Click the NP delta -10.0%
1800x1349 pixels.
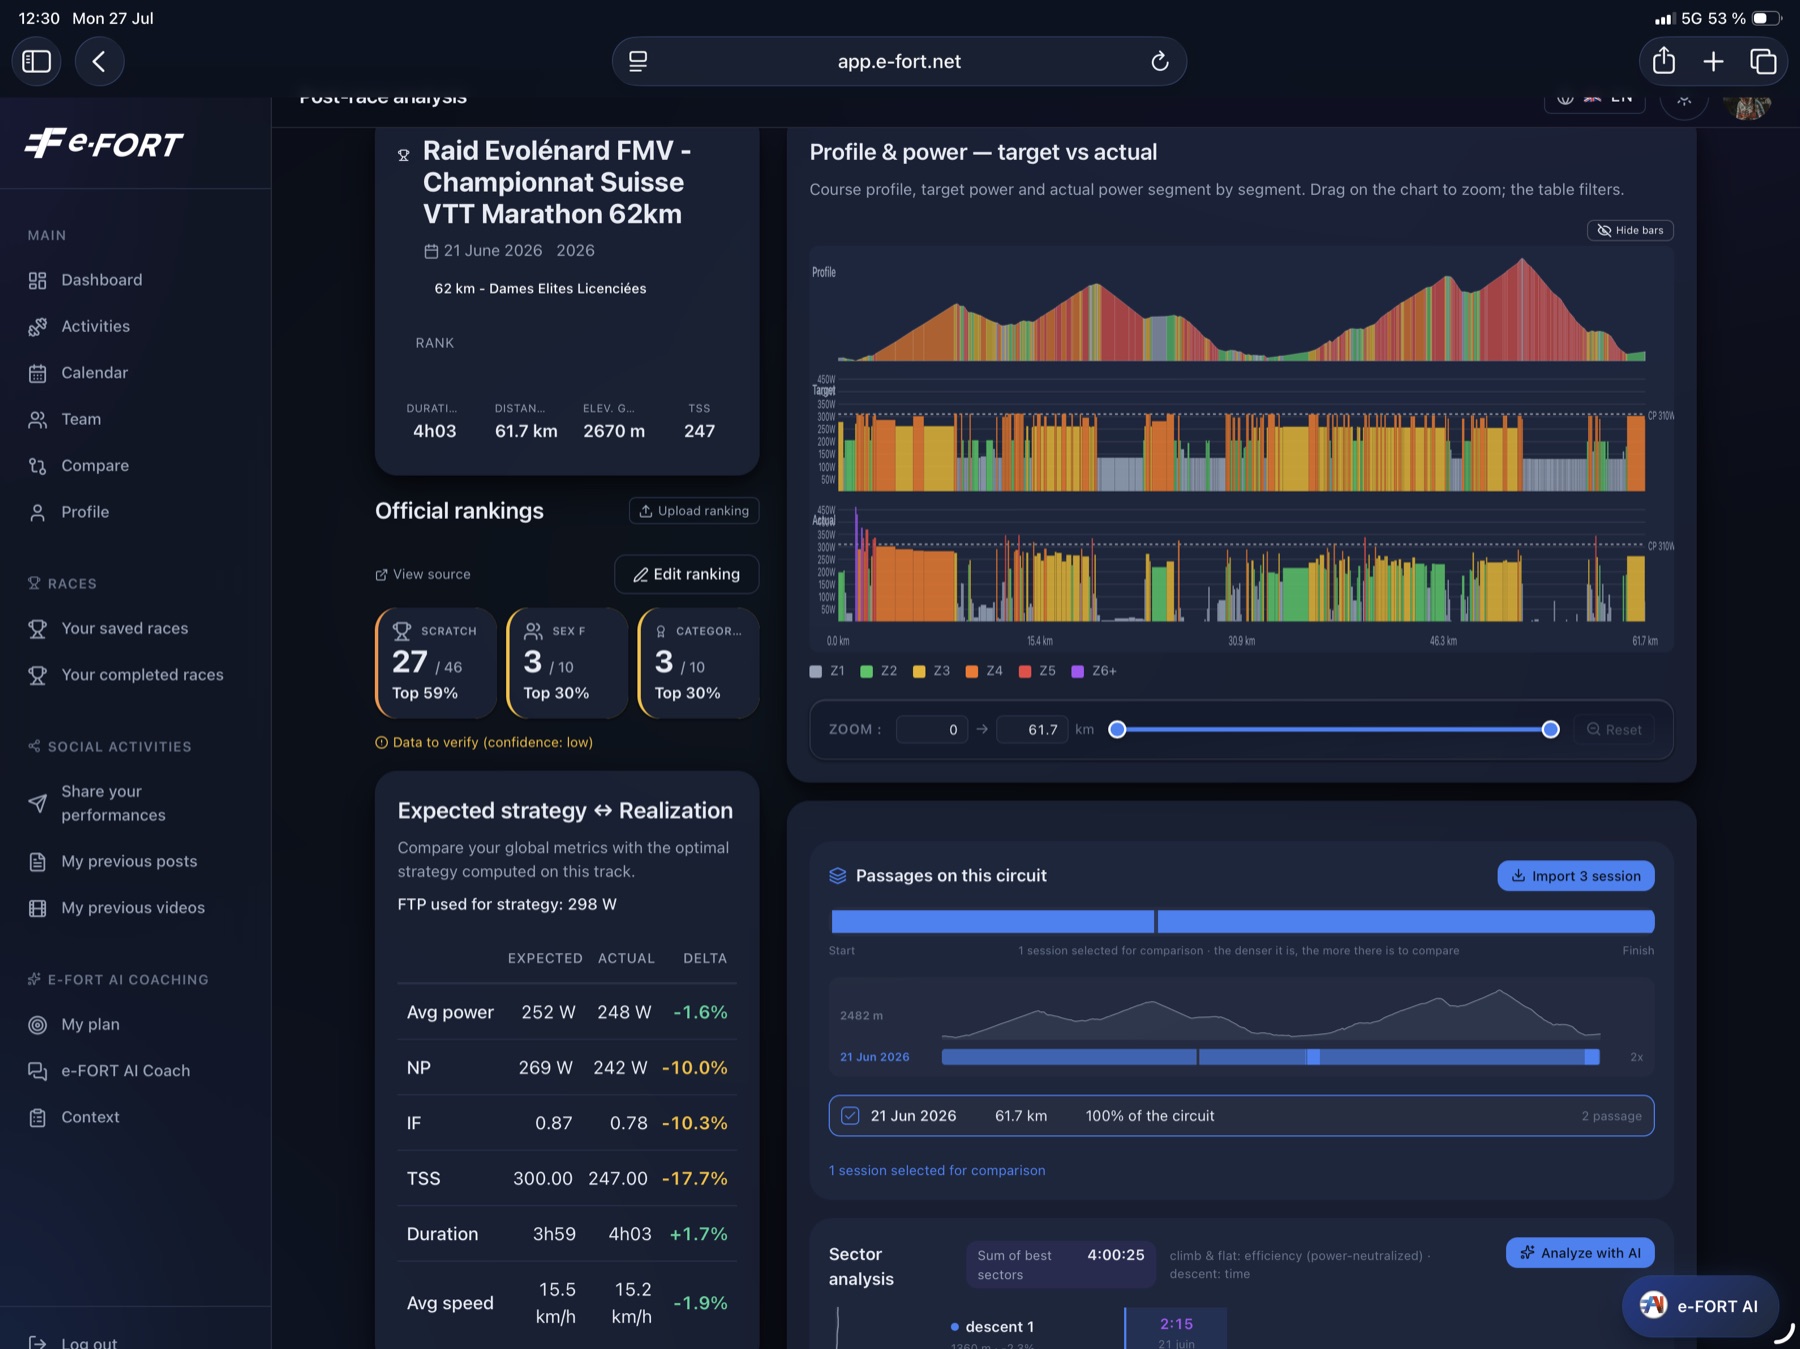(x=695, y=1068)
